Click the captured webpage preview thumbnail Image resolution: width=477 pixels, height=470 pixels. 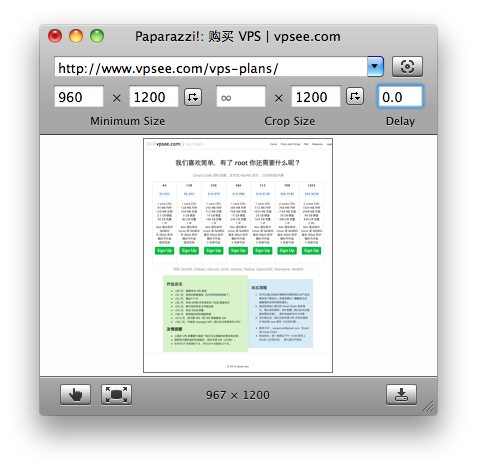pos(238,256)
